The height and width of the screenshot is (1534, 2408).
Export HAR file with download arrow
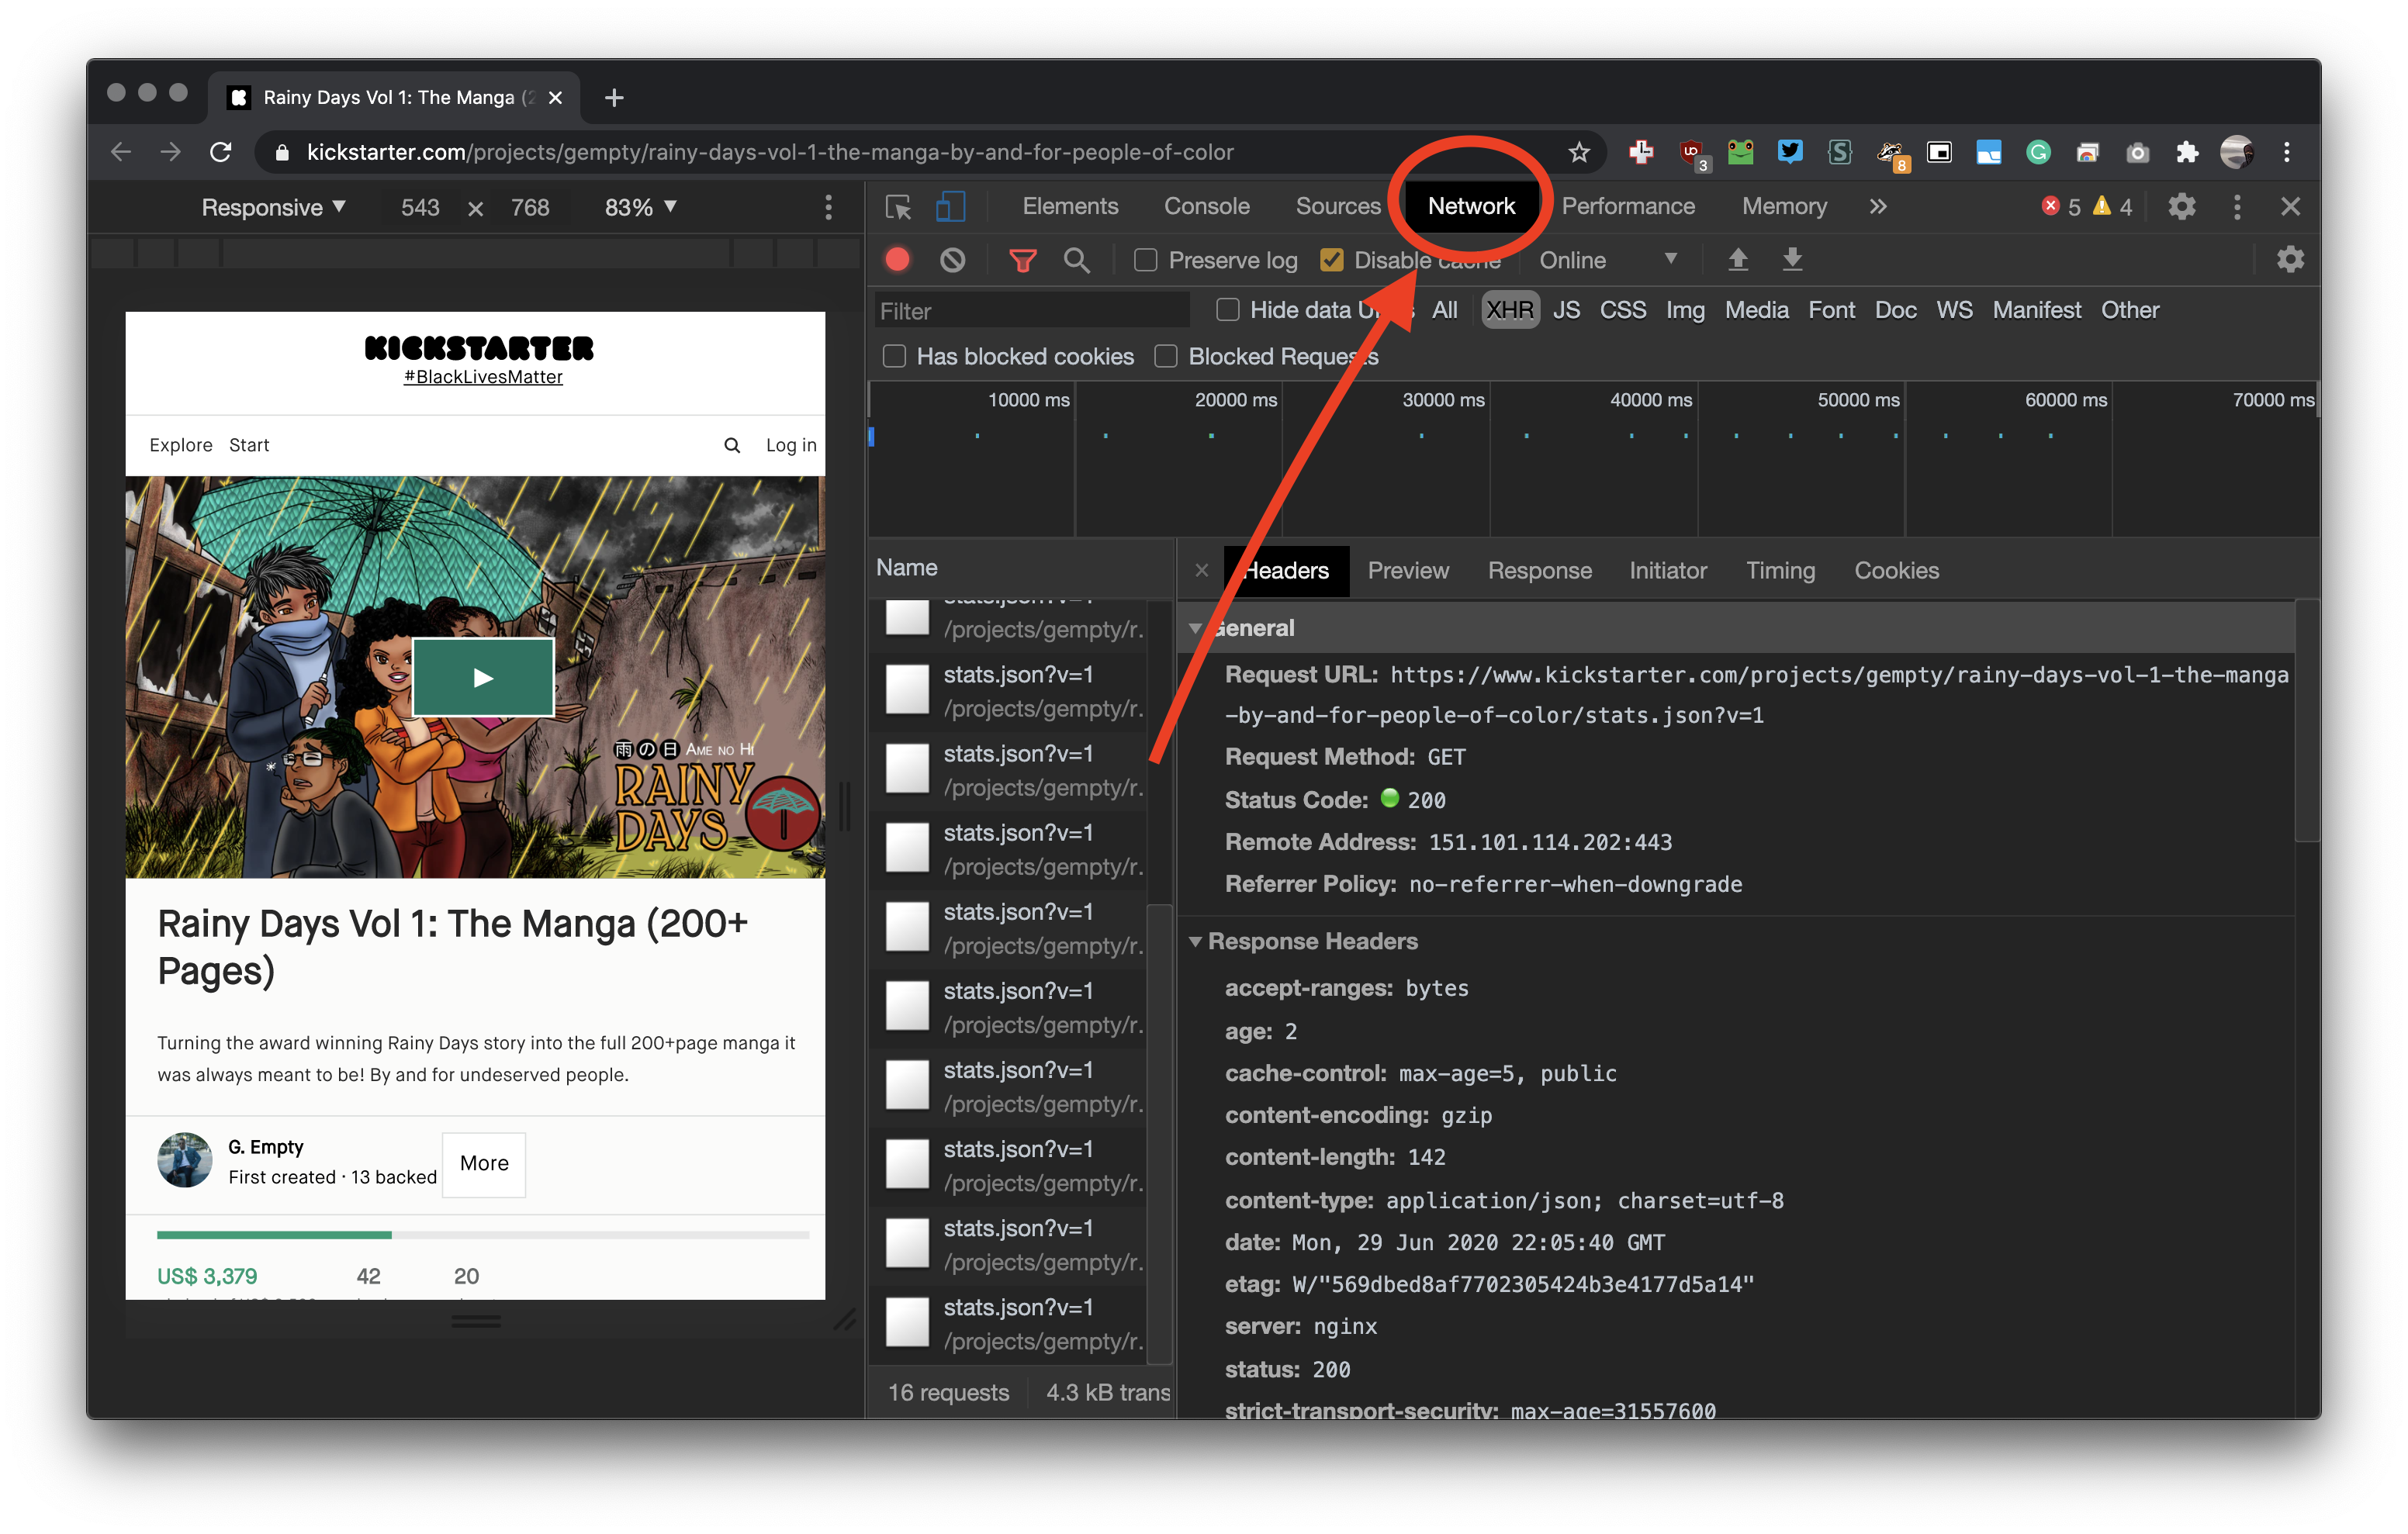click(1792, 260)
